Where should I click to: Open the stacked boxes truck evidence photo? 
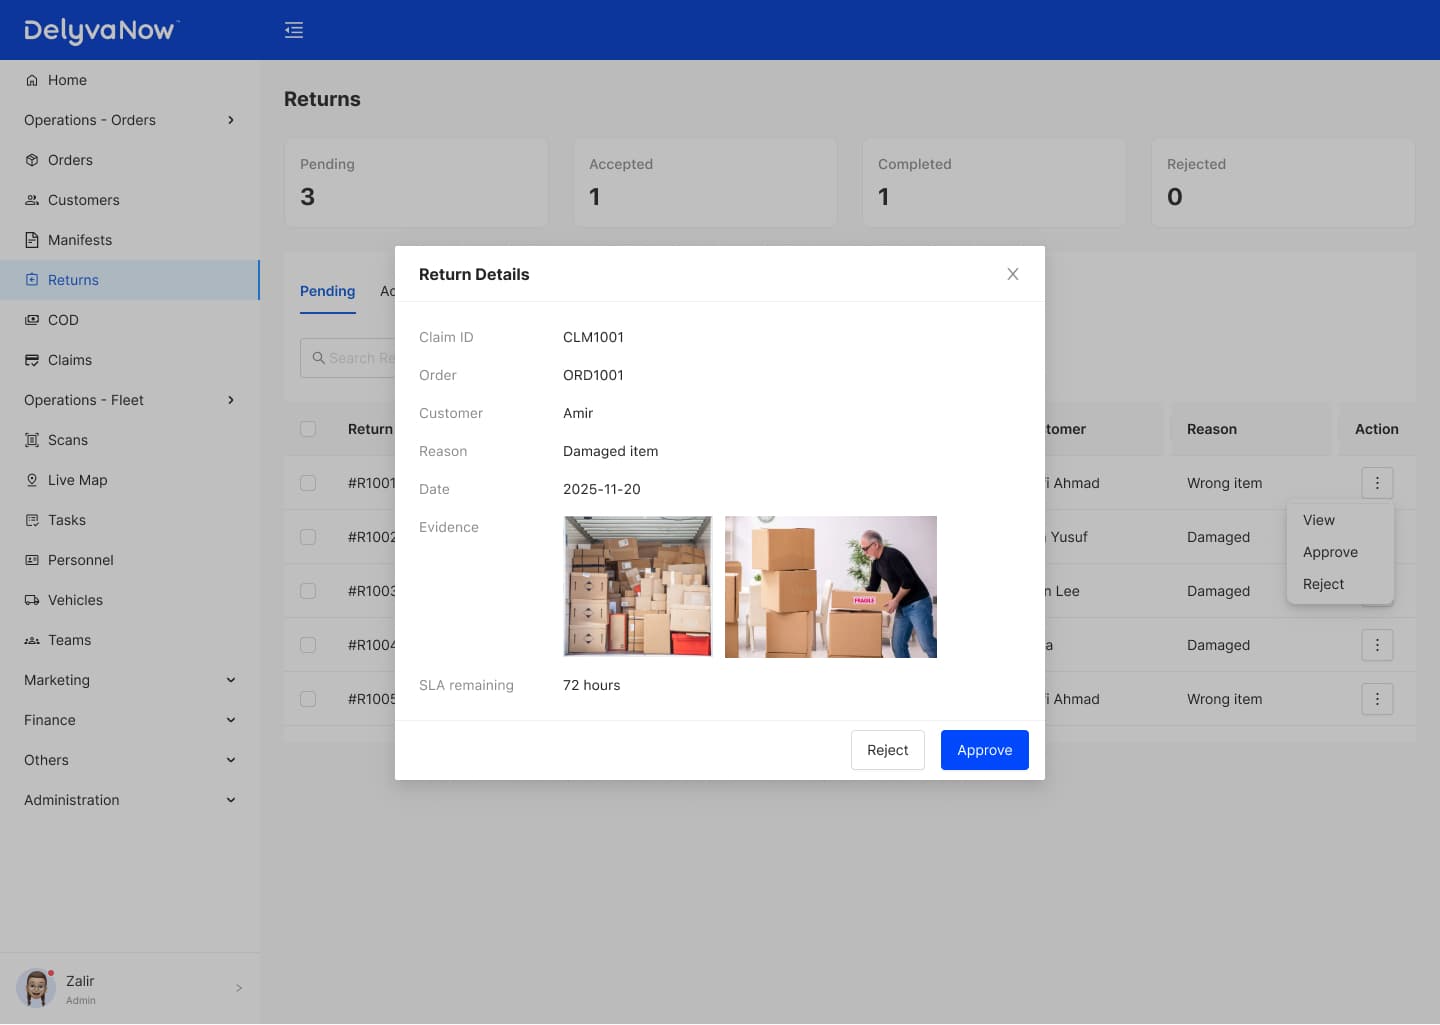(638, 586)
